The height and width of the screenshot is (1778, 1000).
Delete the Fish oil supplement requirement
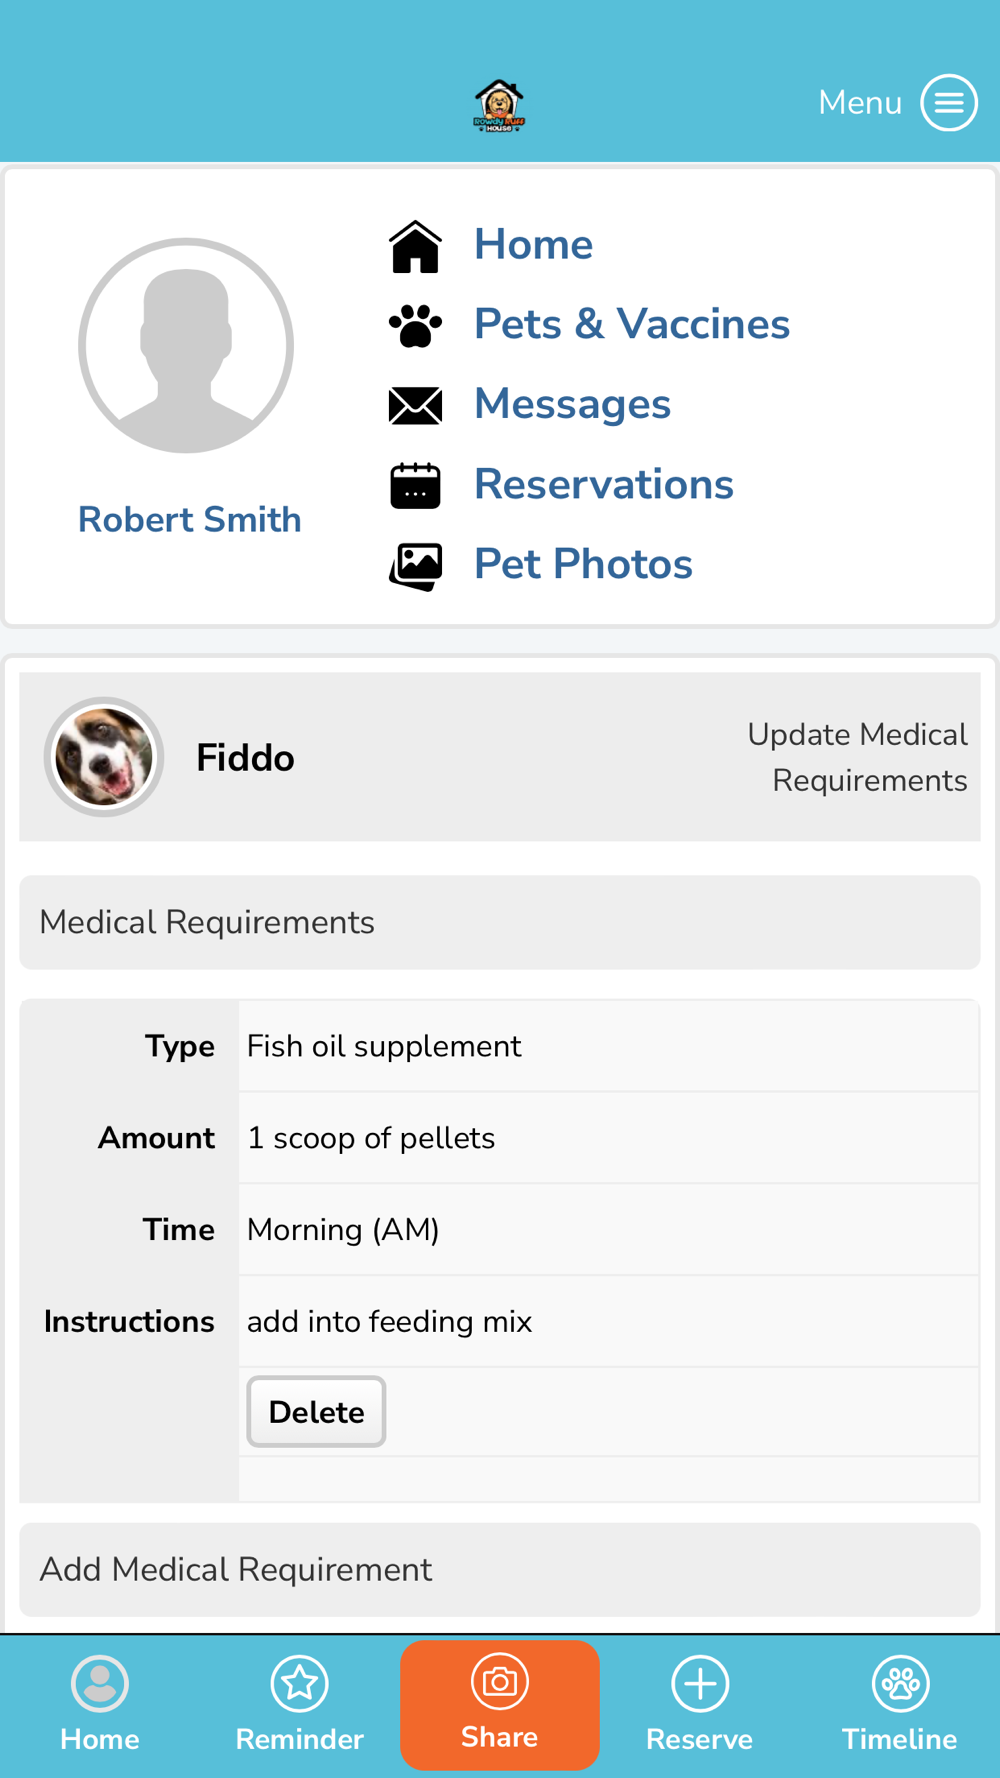pos(316,1411)
